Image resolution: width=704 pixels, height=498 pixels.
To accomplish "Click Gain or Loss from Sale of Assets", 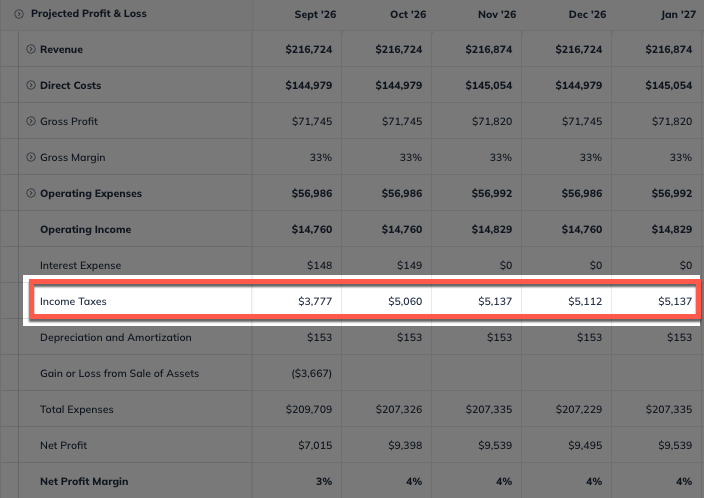I will click(x=119, y=373).
